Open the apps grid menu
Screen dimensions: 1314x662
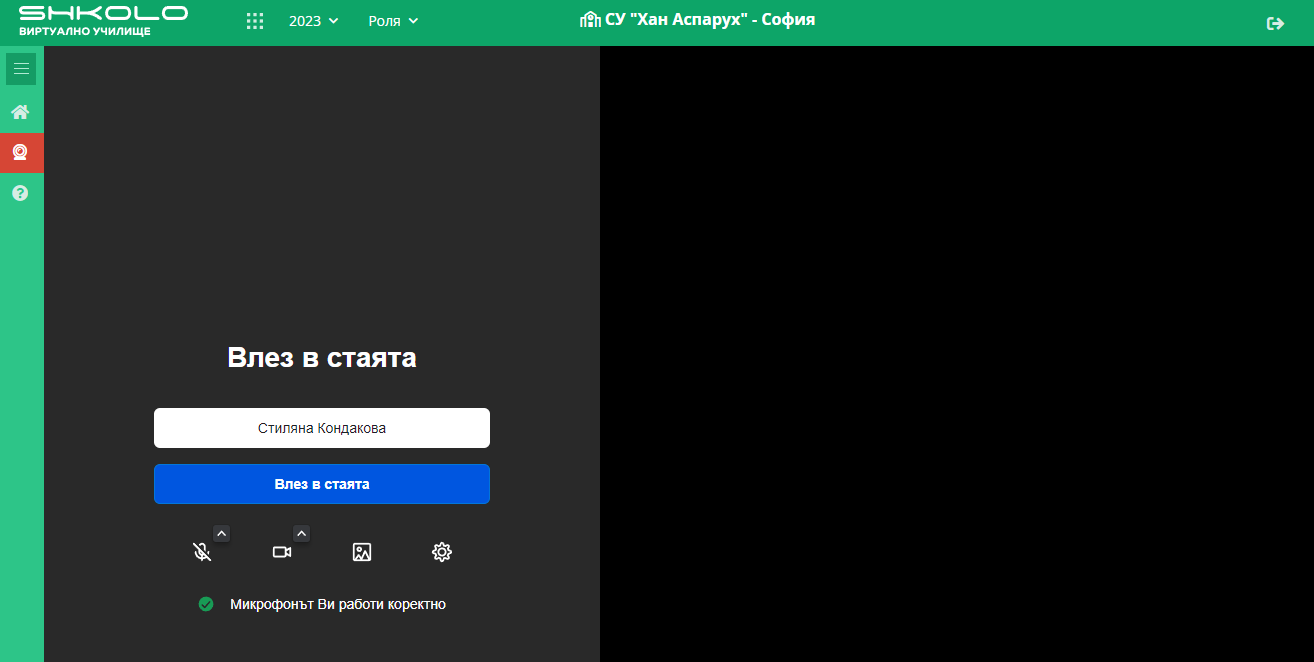tap(255, 21)
